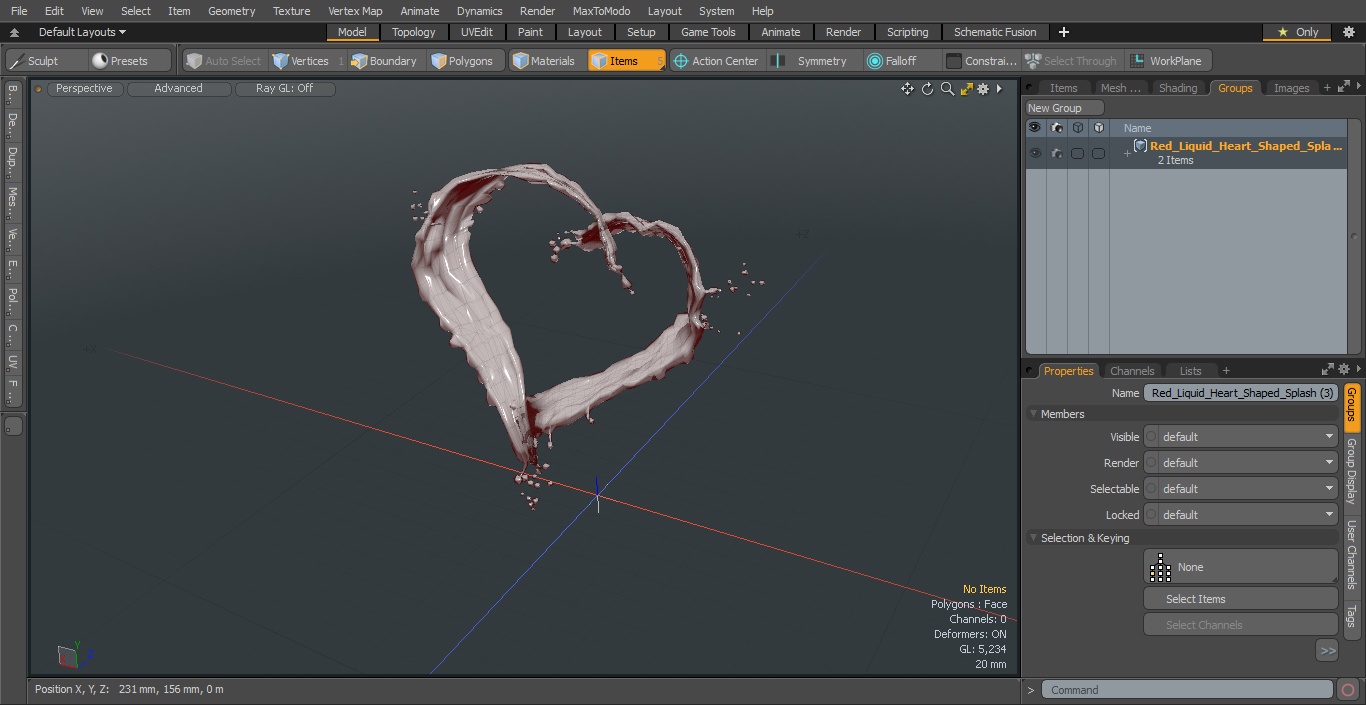Click the Items selection mode button

pos(626,61)
